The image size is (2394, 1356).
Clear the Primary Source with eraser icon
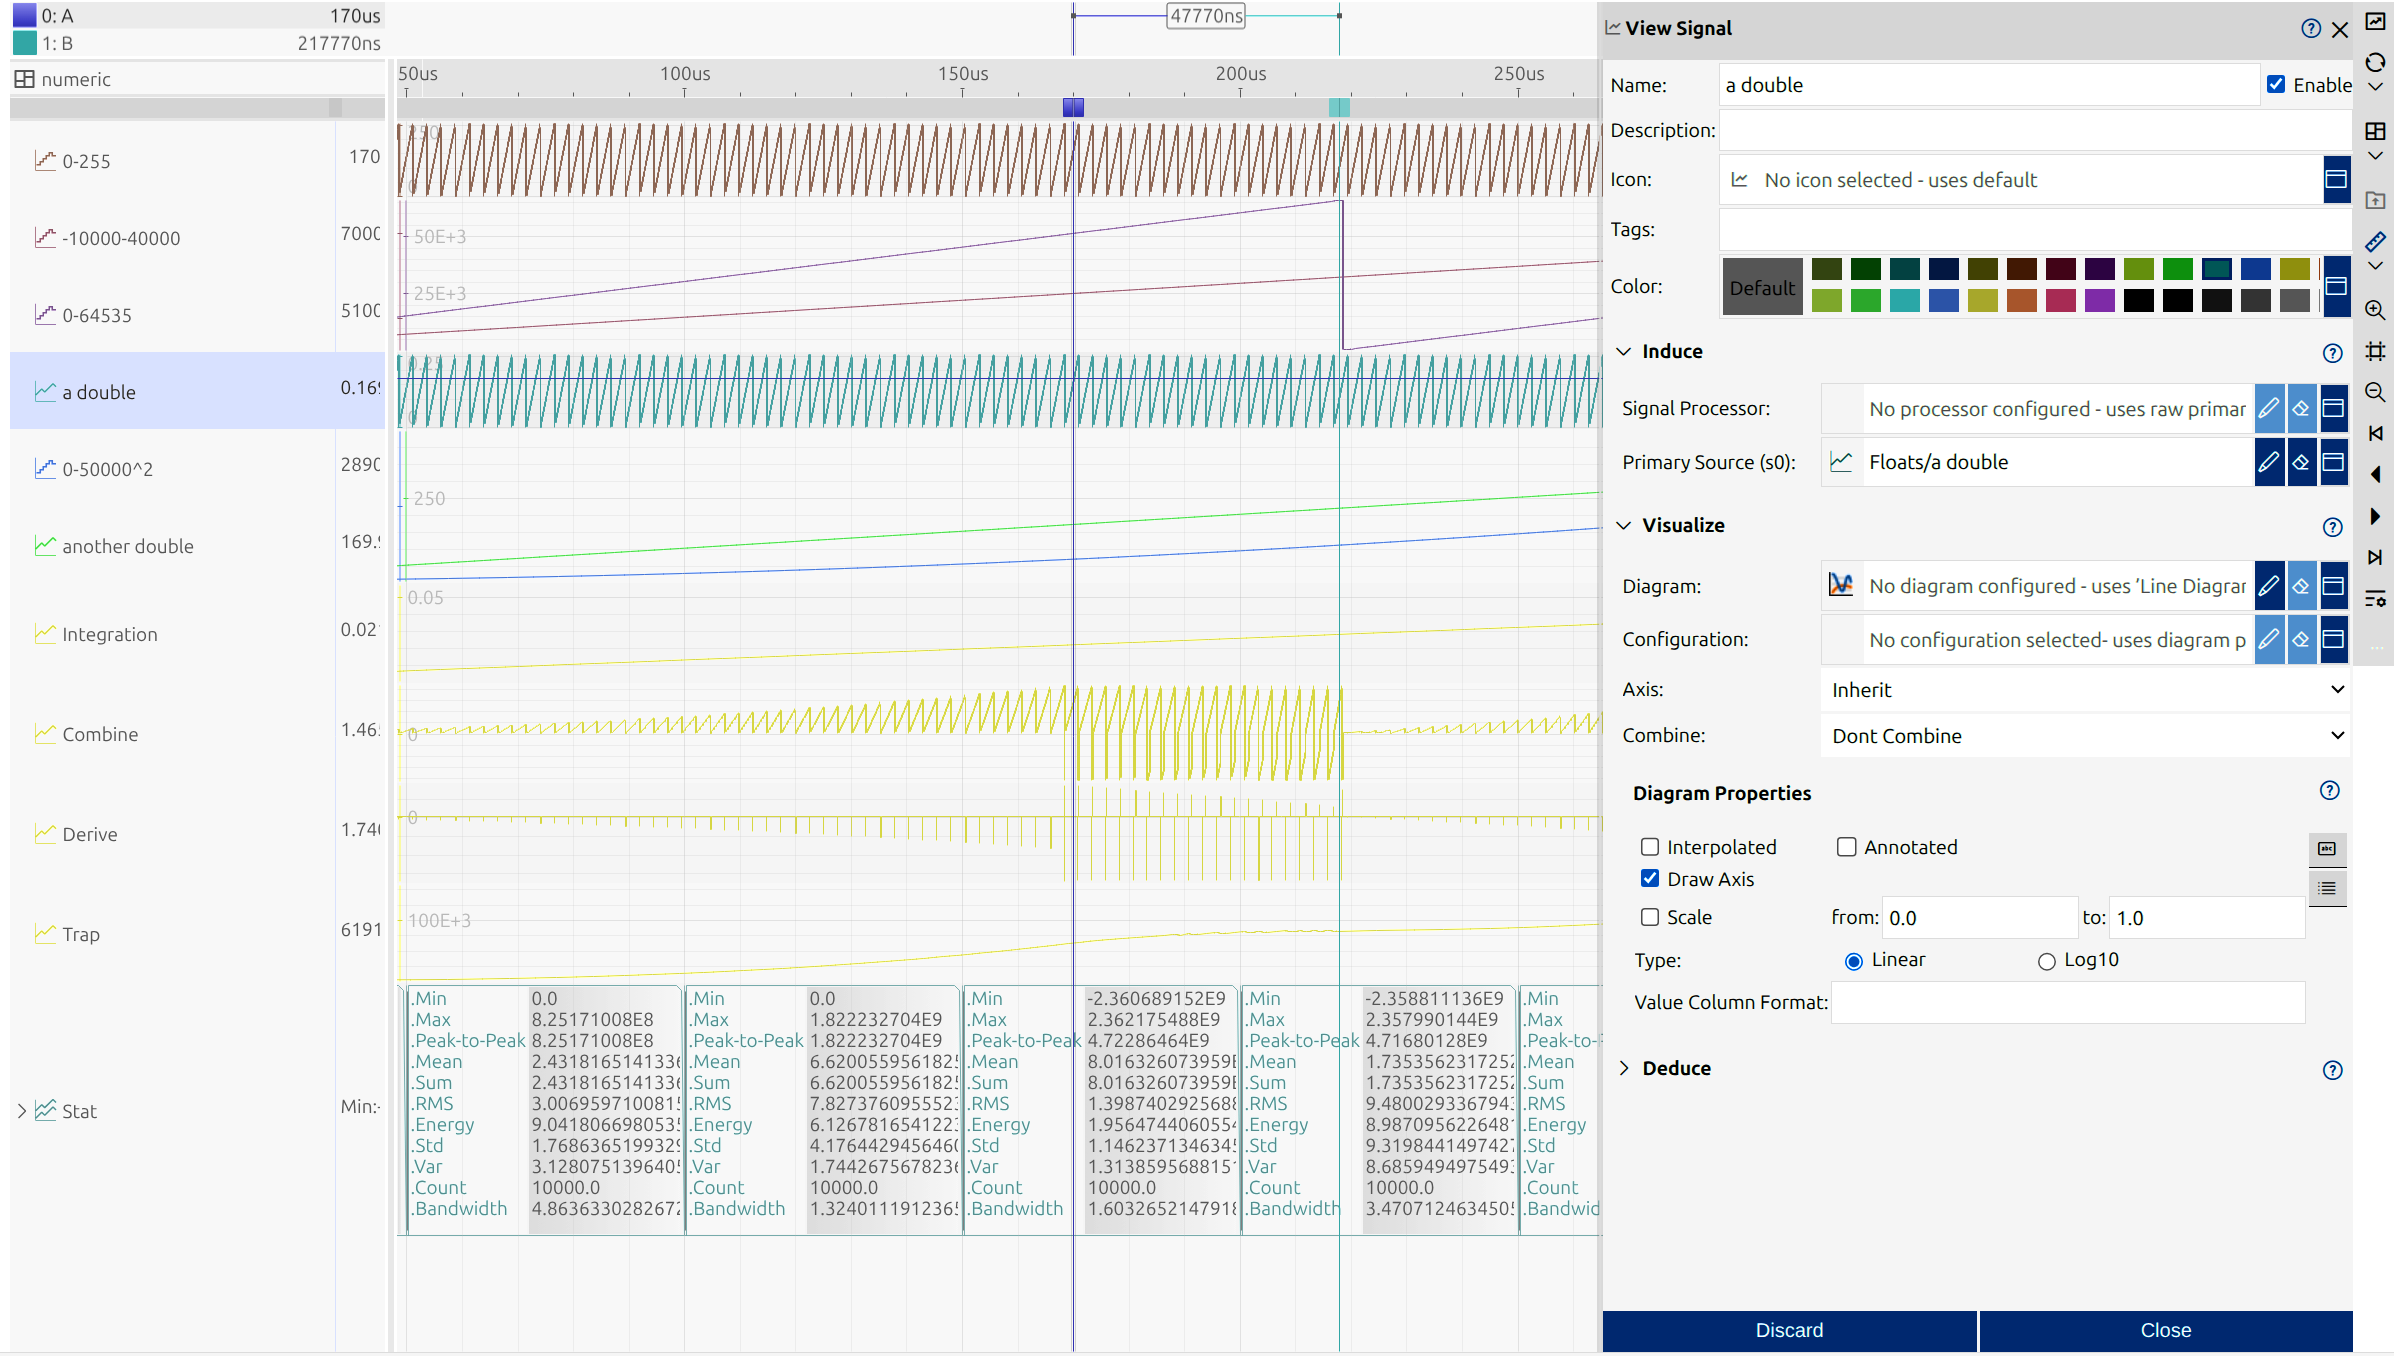[2301, 462]
